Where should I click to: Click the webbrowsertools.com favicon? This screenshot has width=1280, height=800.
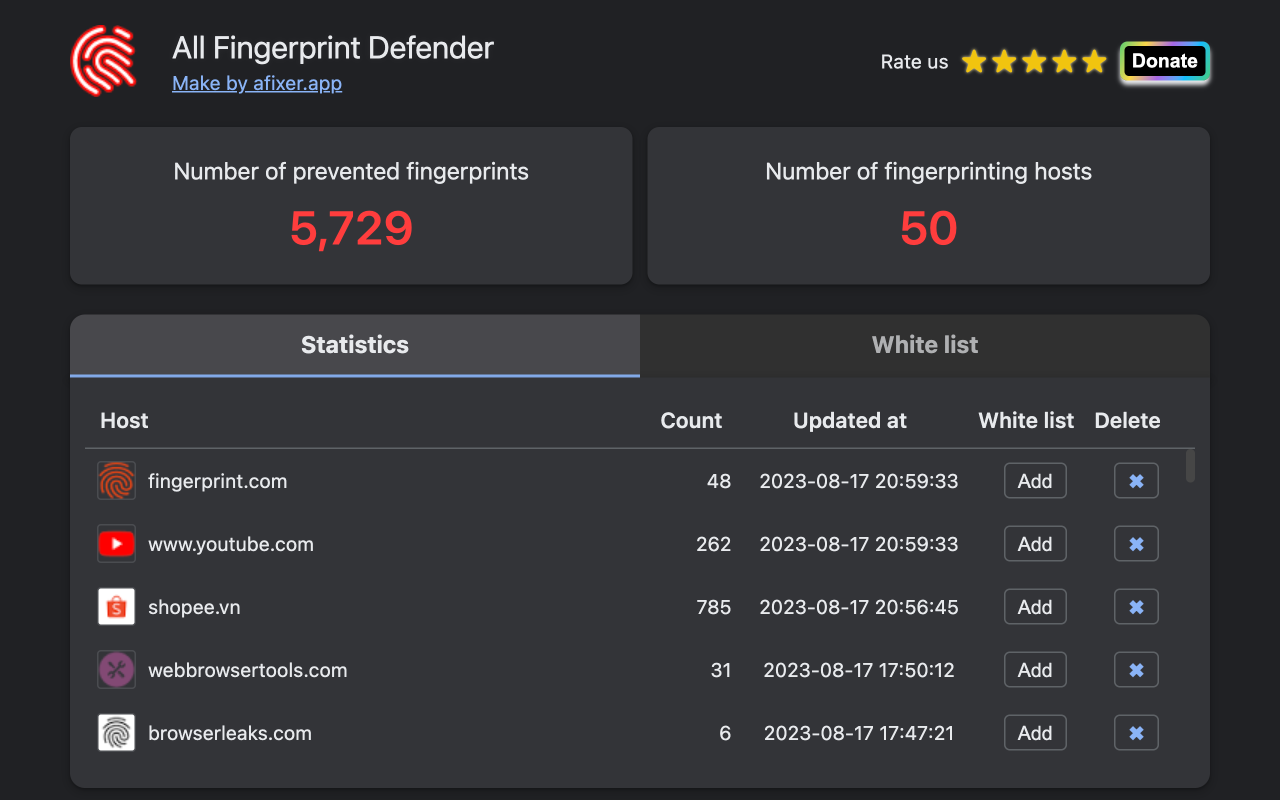click(116, 669)
